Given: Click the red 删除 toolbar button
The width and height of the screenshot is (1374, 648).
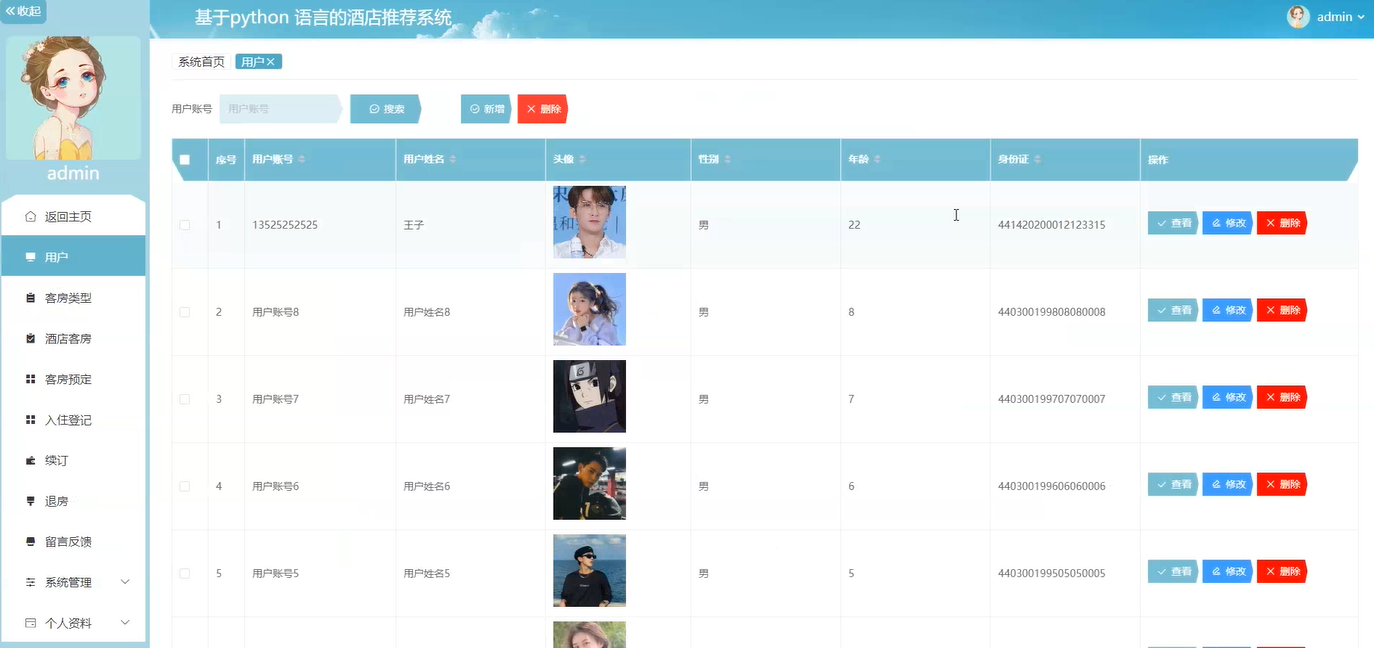Looking at the screenshot, I should (543, 109).
